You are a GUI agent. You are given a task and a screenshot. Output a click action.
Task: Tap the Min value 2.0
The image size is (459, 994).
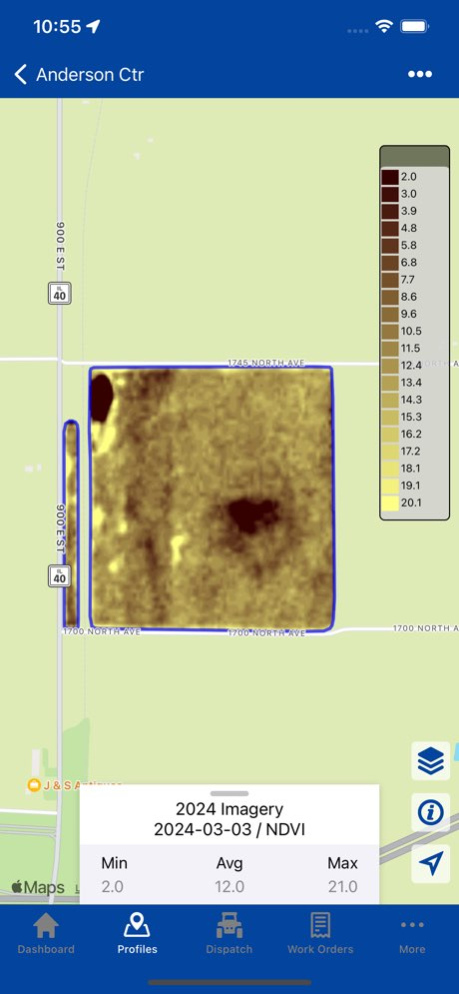pos(112,886)
